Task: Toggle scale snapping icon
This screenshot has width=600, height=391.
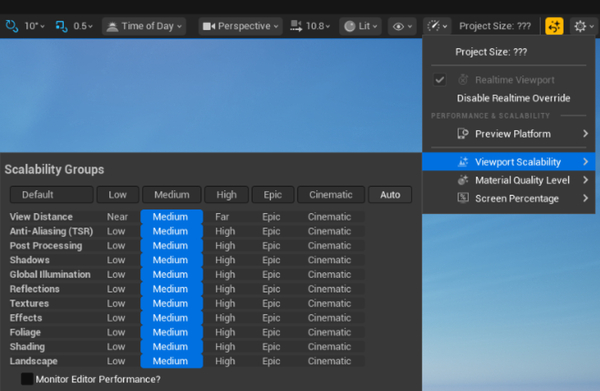Action: click(62, 26)
